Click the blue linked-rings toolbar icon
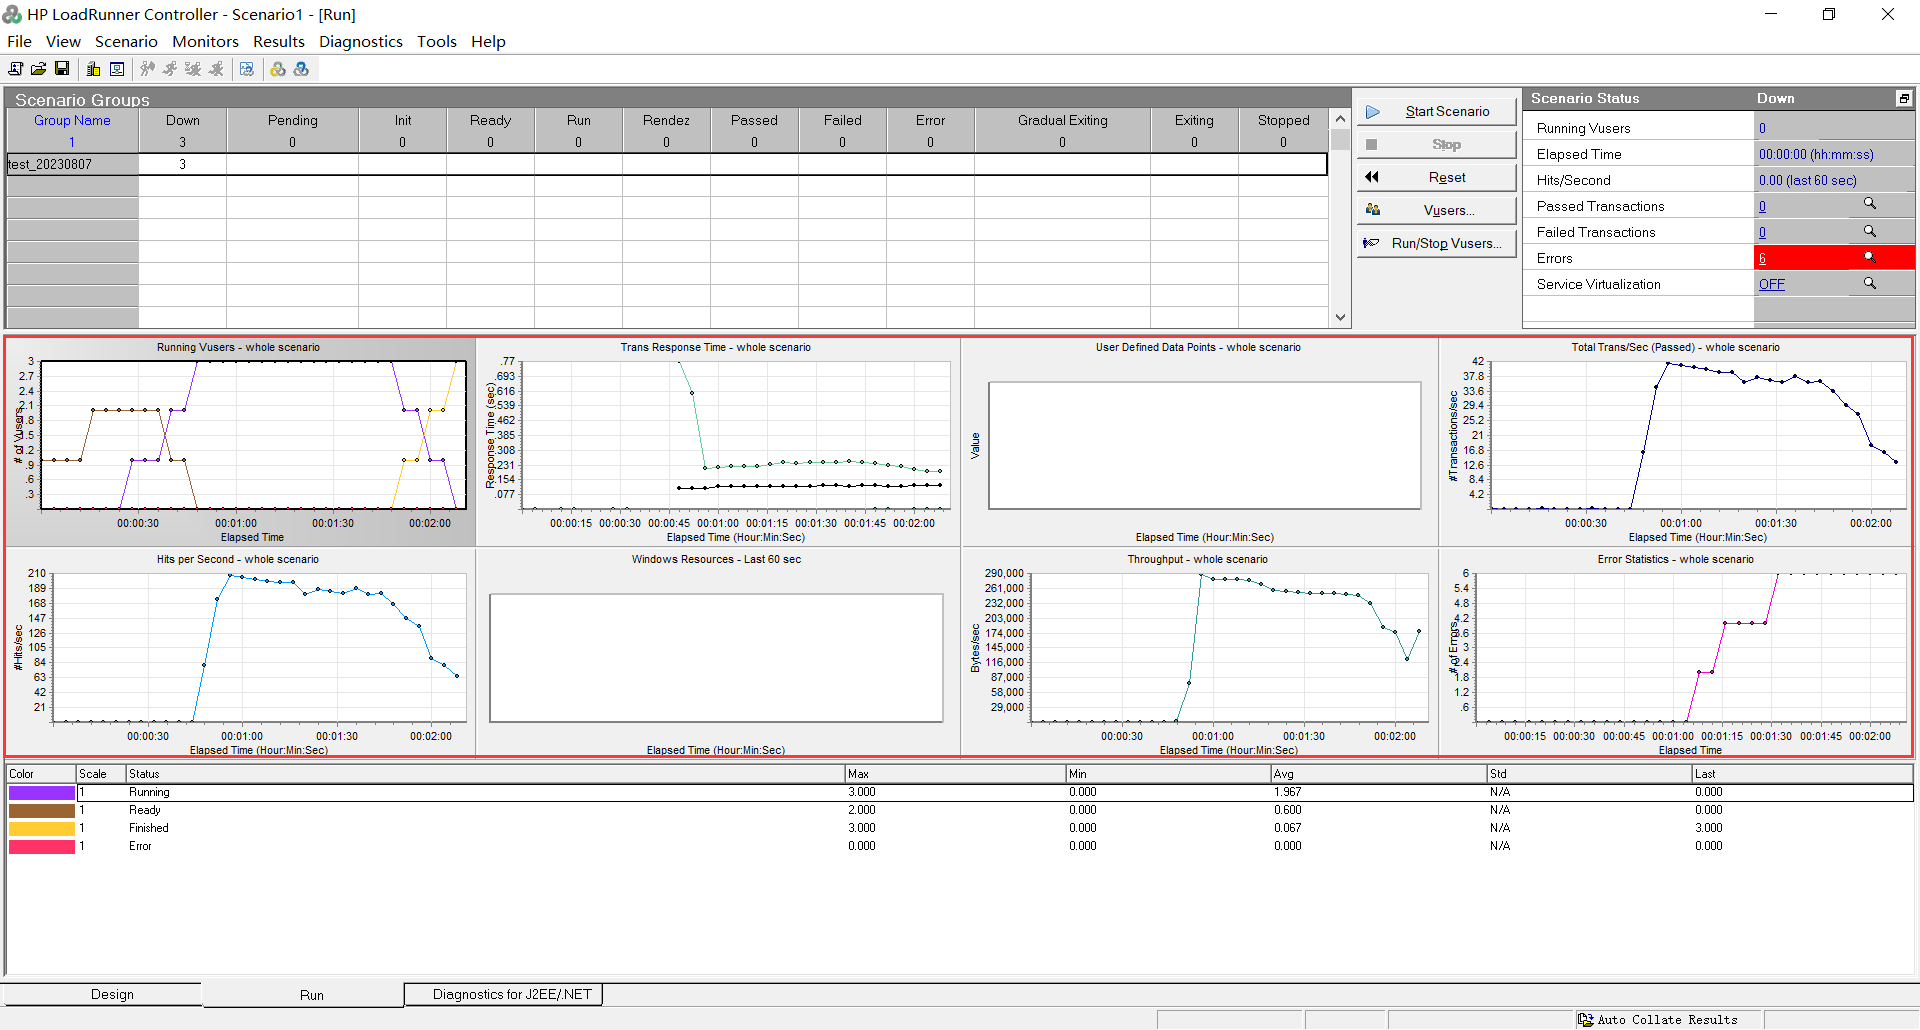 pyautogui.click(x=301, y=69)
